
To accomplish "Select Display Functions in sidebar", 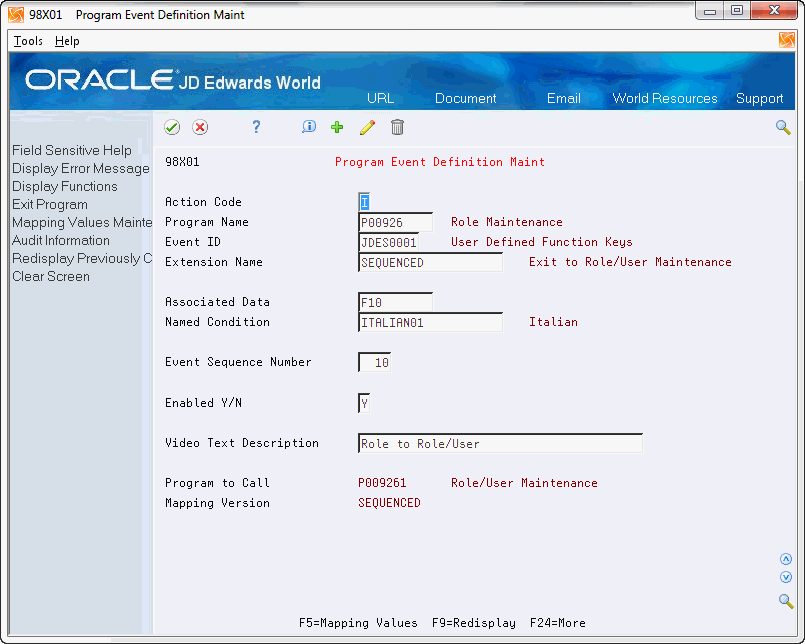I will coord(65,186).
